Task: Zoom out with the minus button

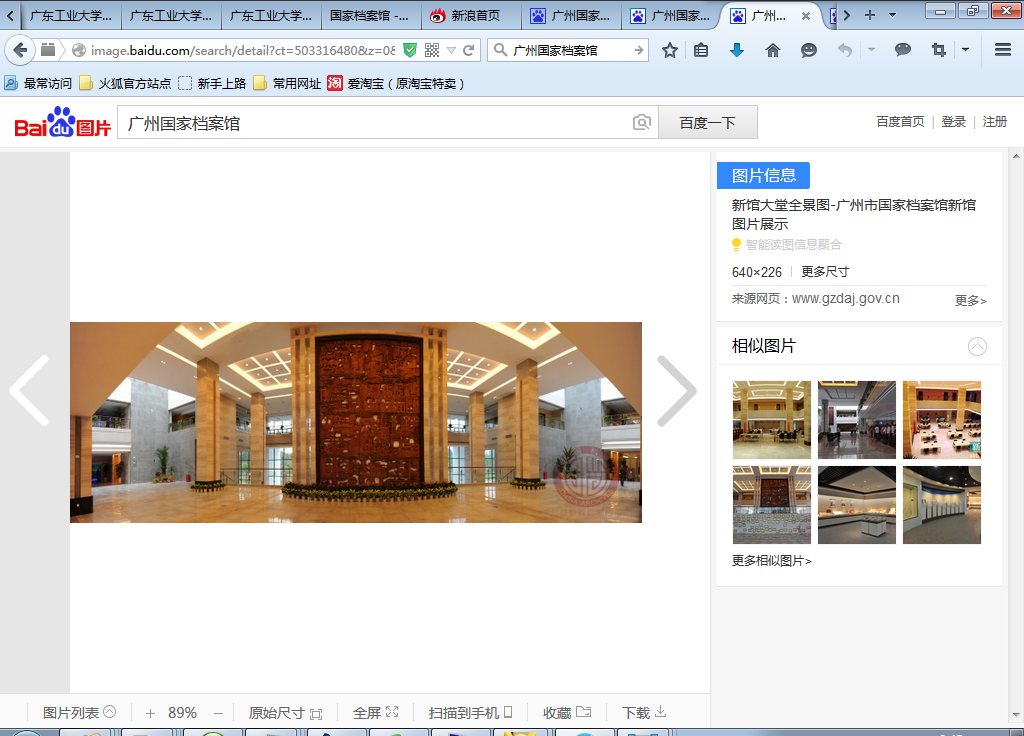Action: [x=218, y=713]
